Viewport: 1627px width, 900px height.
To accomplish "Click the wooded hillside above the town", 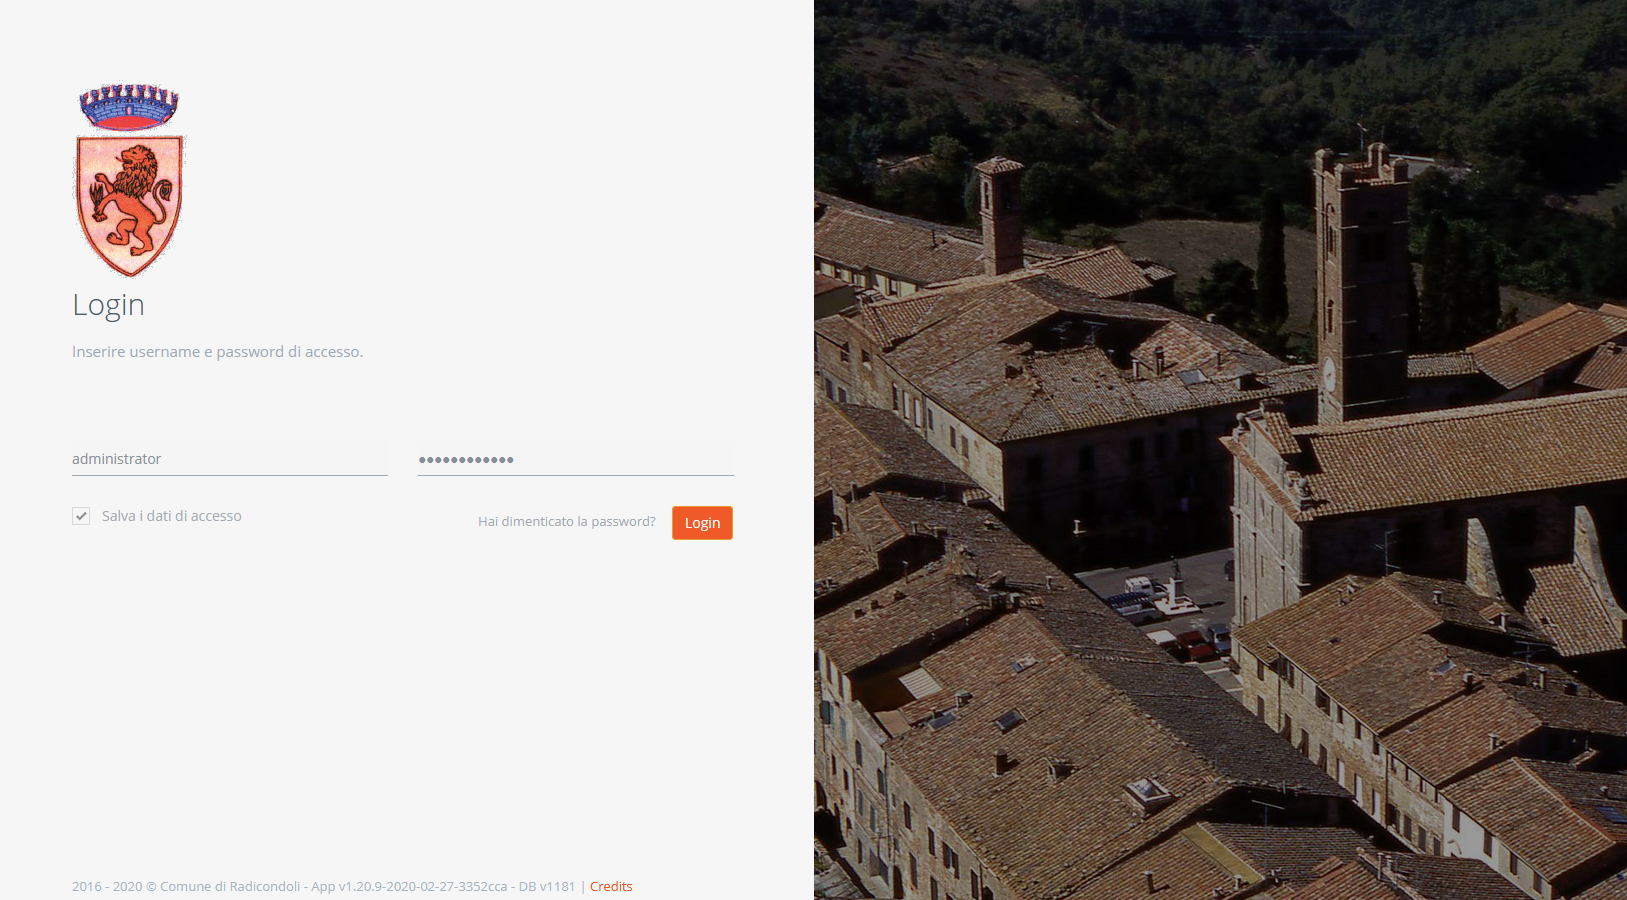I will pos(1150,80).
